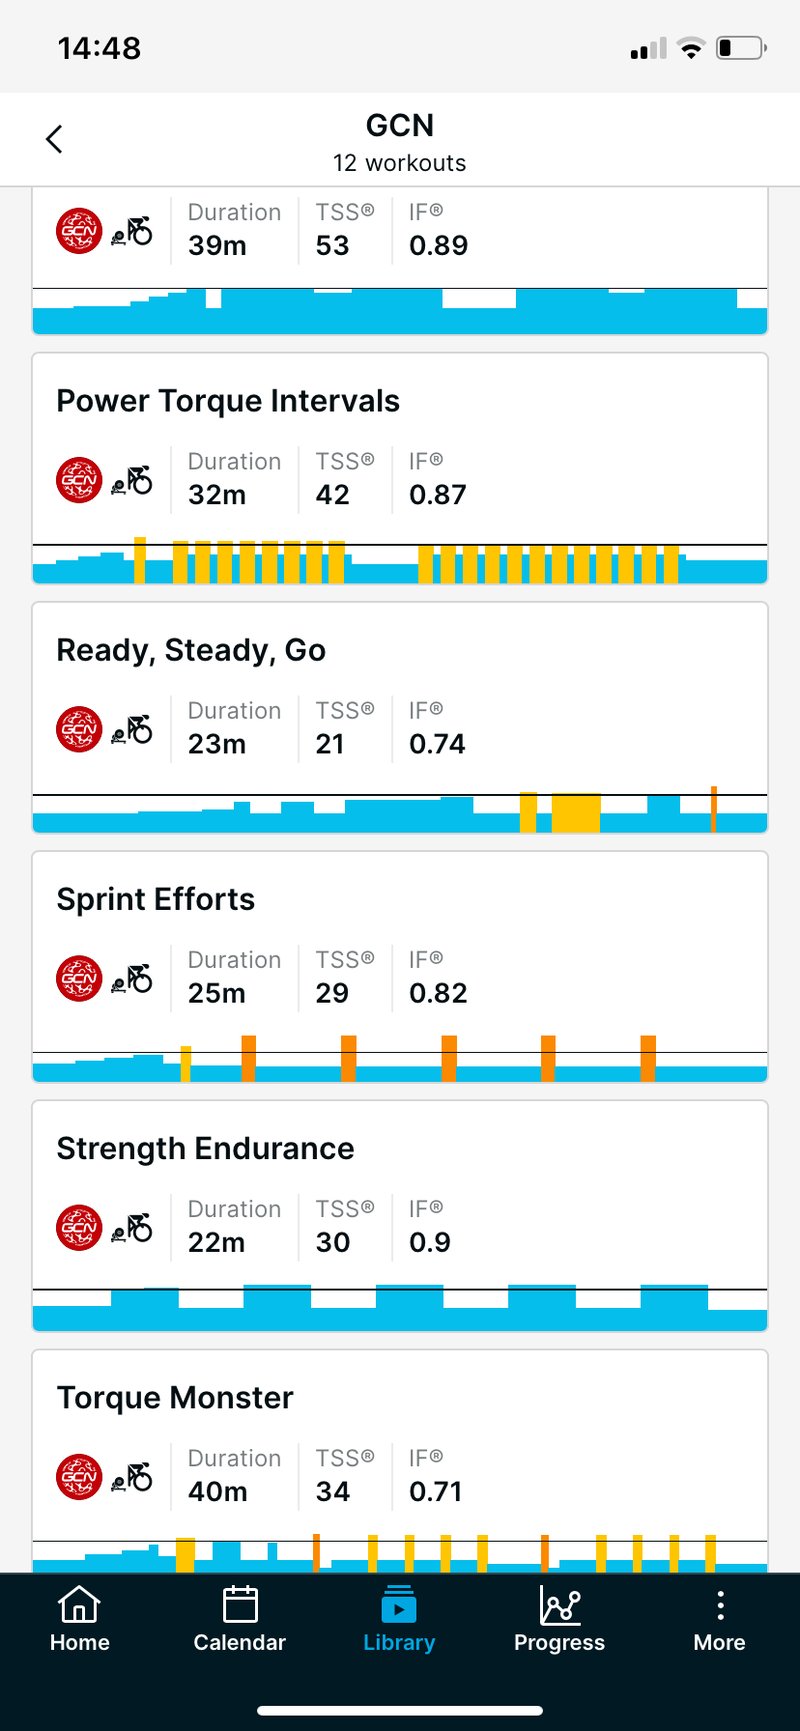Open the Torque Monster workout title

point(175,1397)
